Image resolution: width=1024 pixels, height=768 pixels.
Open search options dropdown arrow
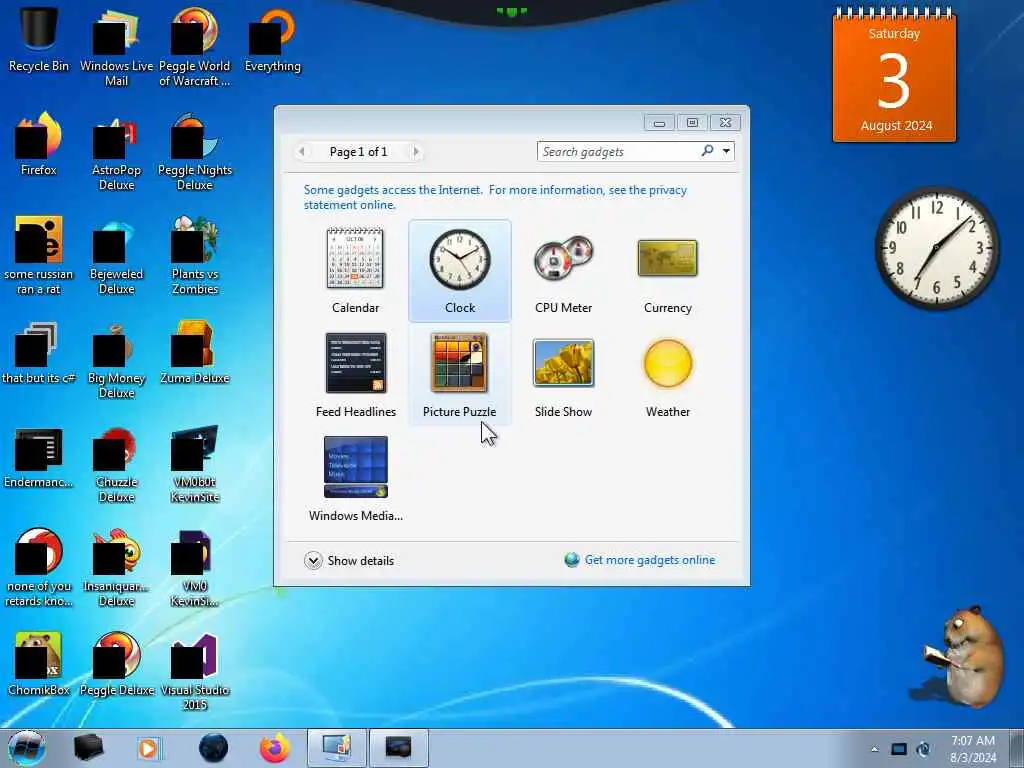point(726,152)
